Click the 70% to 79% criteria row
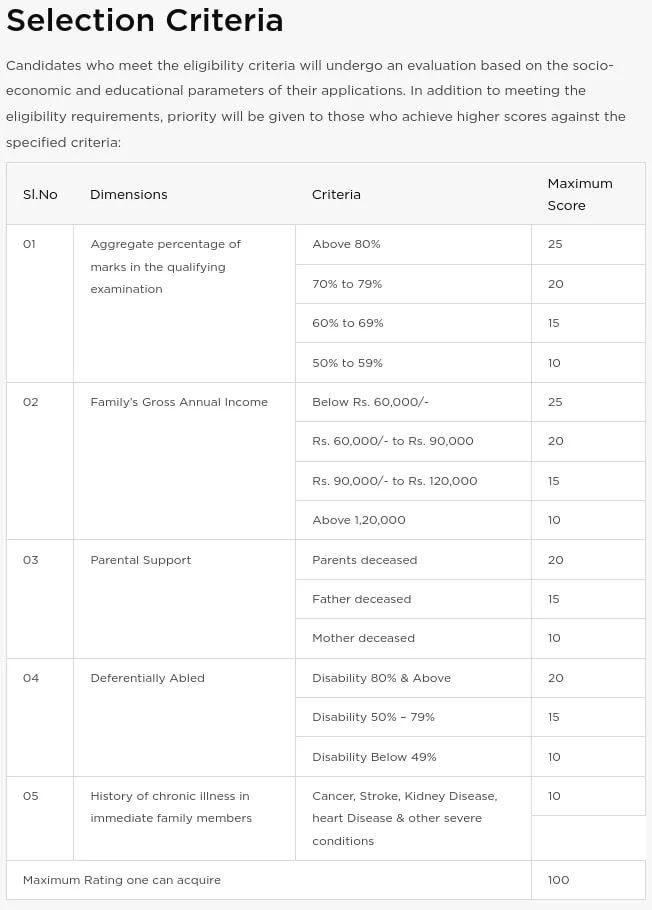Screen dimensions: 652x910 pos(347,284)
